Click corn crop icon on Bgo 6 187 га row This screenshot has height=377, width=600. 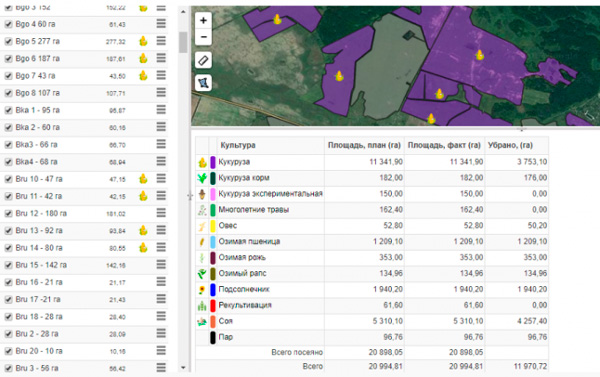pyautogui.click(x=143, y=58)
